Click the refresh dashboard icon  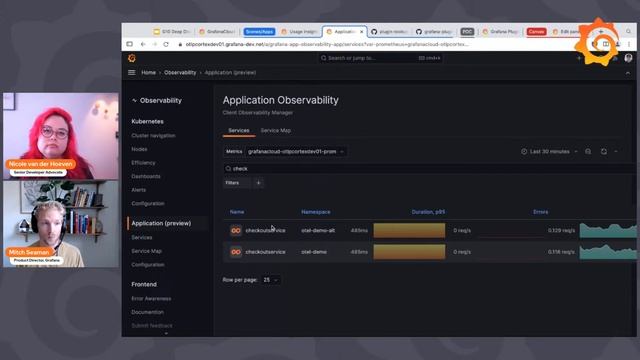pos(604,151)
